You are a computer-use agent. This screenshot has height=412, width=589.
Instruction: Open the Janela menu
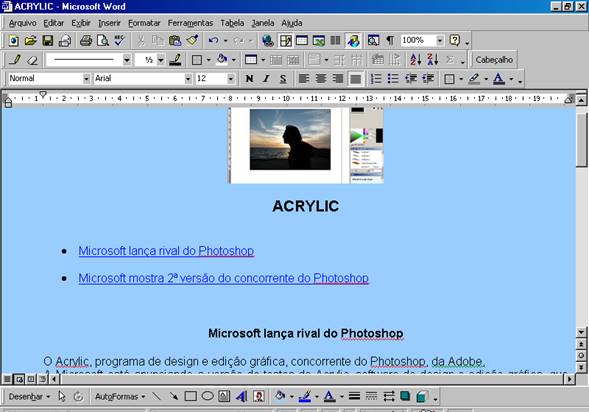coord(263,23)
